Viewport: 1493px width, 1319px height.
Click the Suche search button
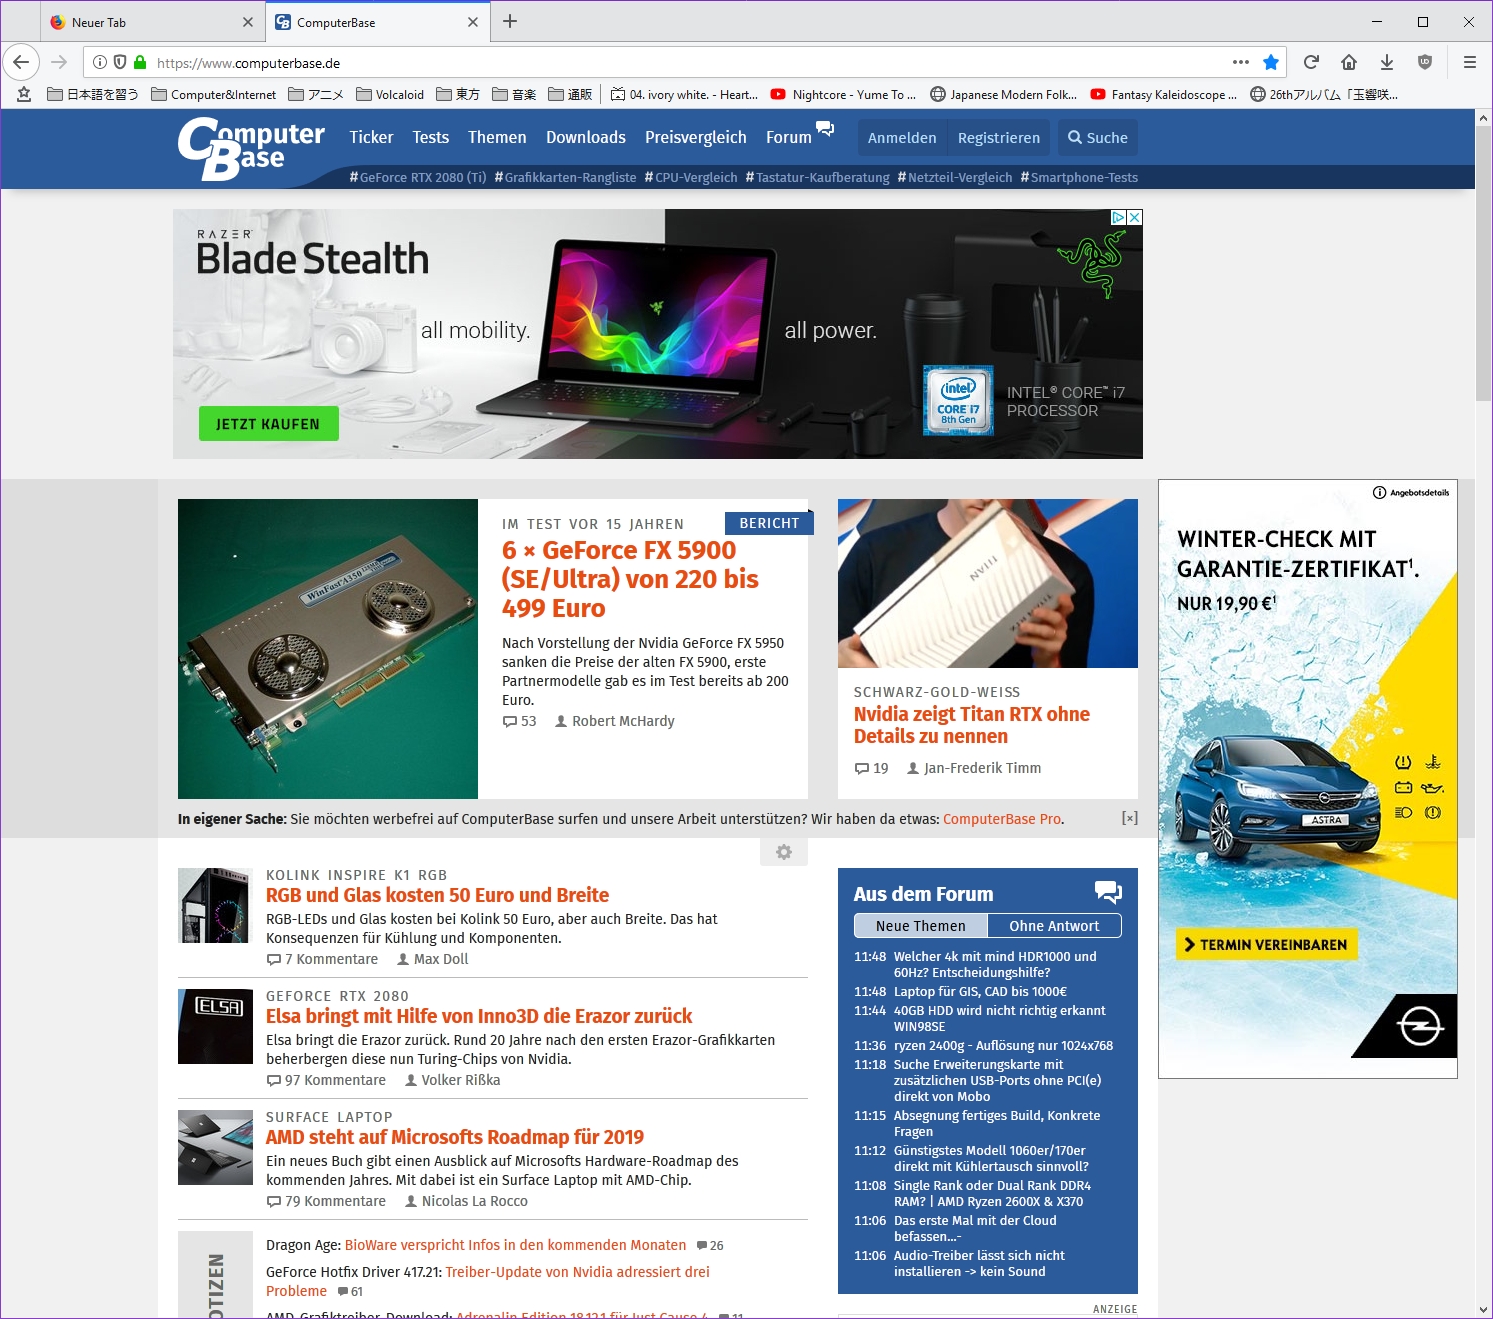(x=1097, y=138)
